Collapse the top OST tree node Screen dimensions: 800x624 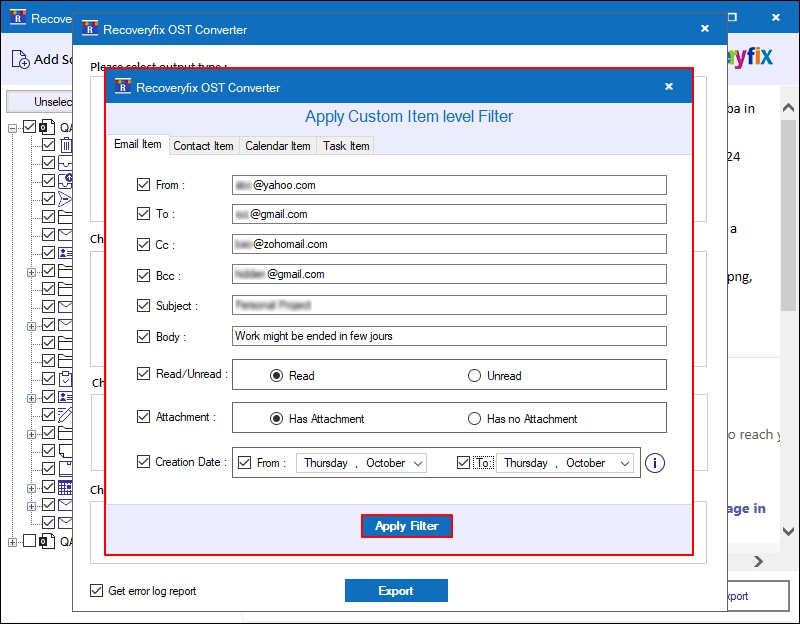click(12, 128)
